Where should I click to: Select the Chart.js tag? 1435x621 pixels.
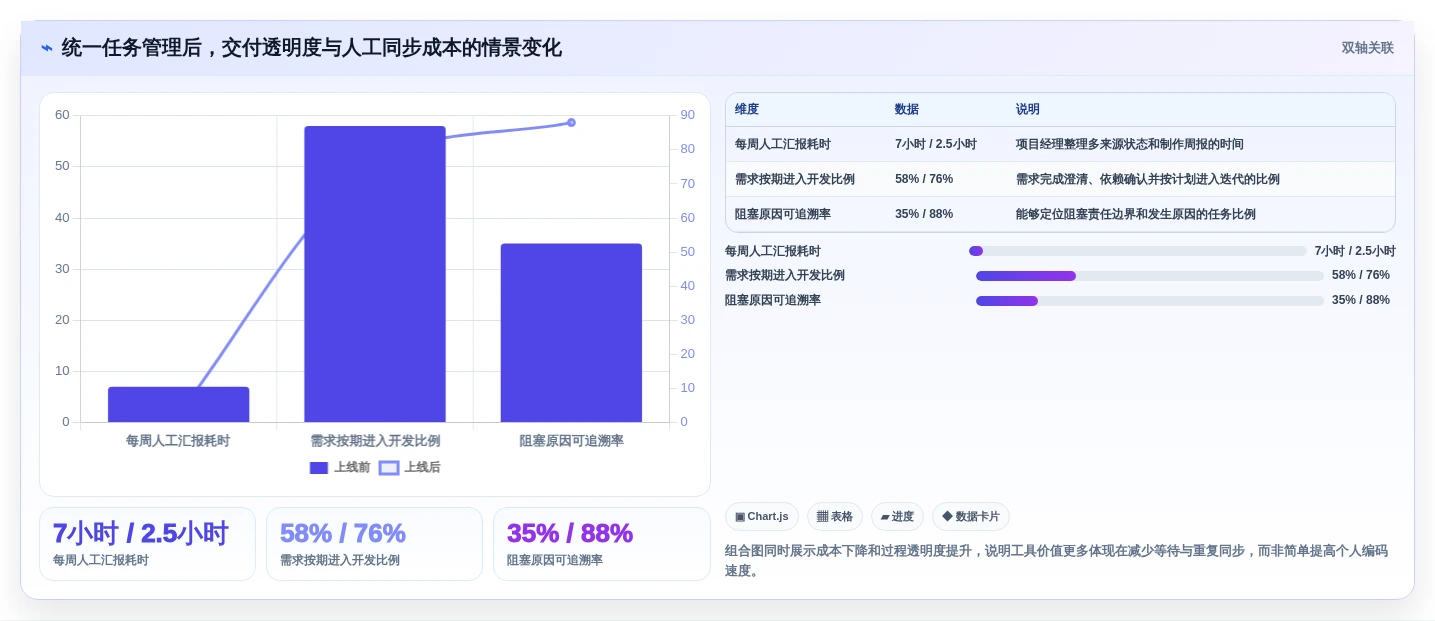pyautogui.click(x=761, y=516)
